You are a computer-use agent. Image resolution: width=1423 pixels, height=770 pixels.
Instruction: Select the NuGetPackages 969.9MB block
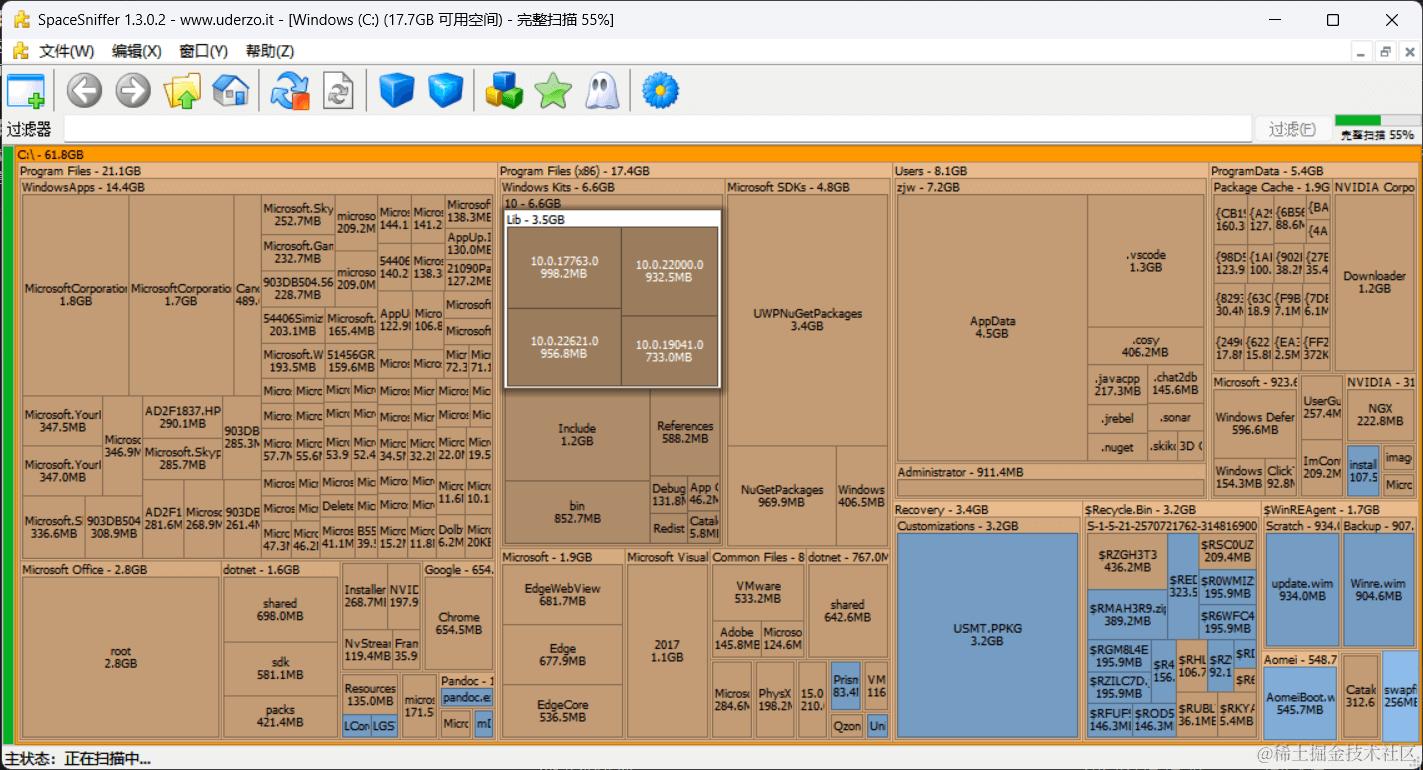pos(782,496)
